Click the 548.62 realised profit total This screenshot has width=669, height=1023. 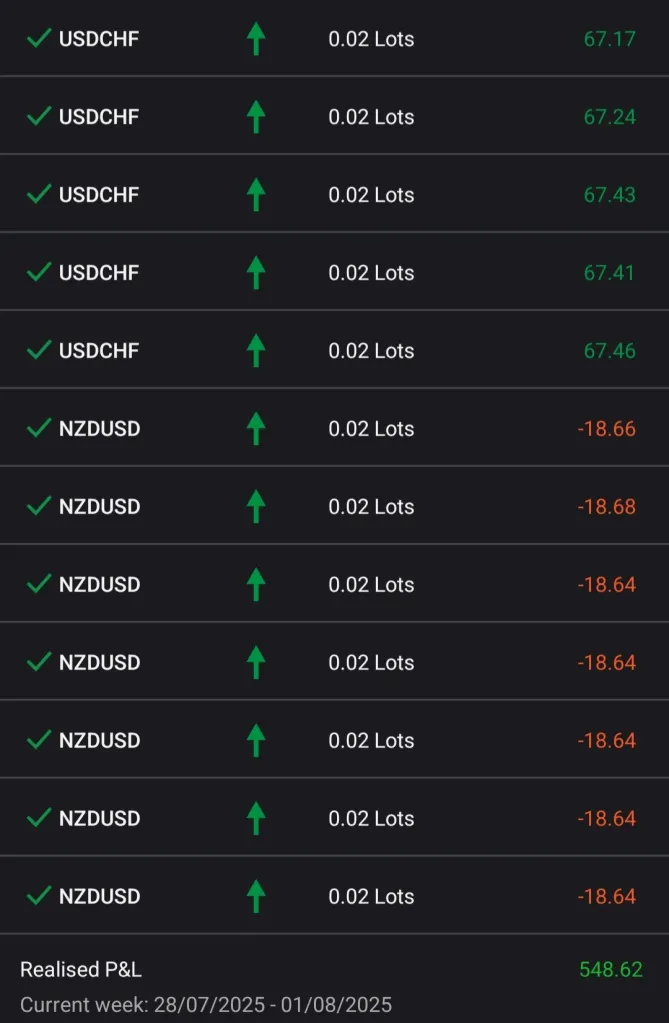point(610,969)
